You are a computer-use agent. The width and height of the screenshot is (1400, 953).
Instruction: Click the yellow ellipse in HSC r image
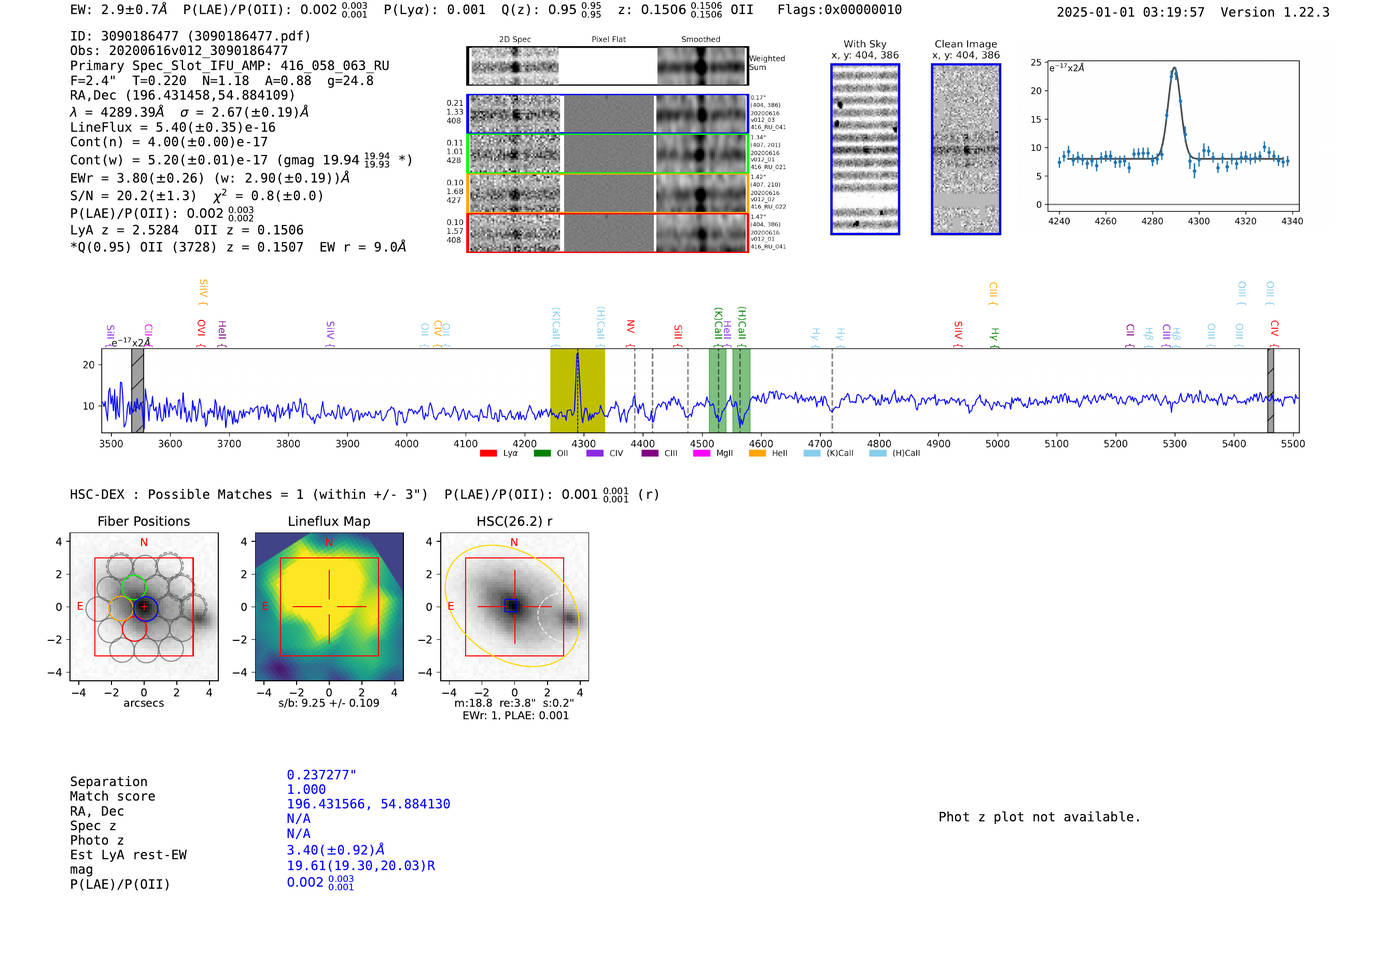(x=512, y=606)
